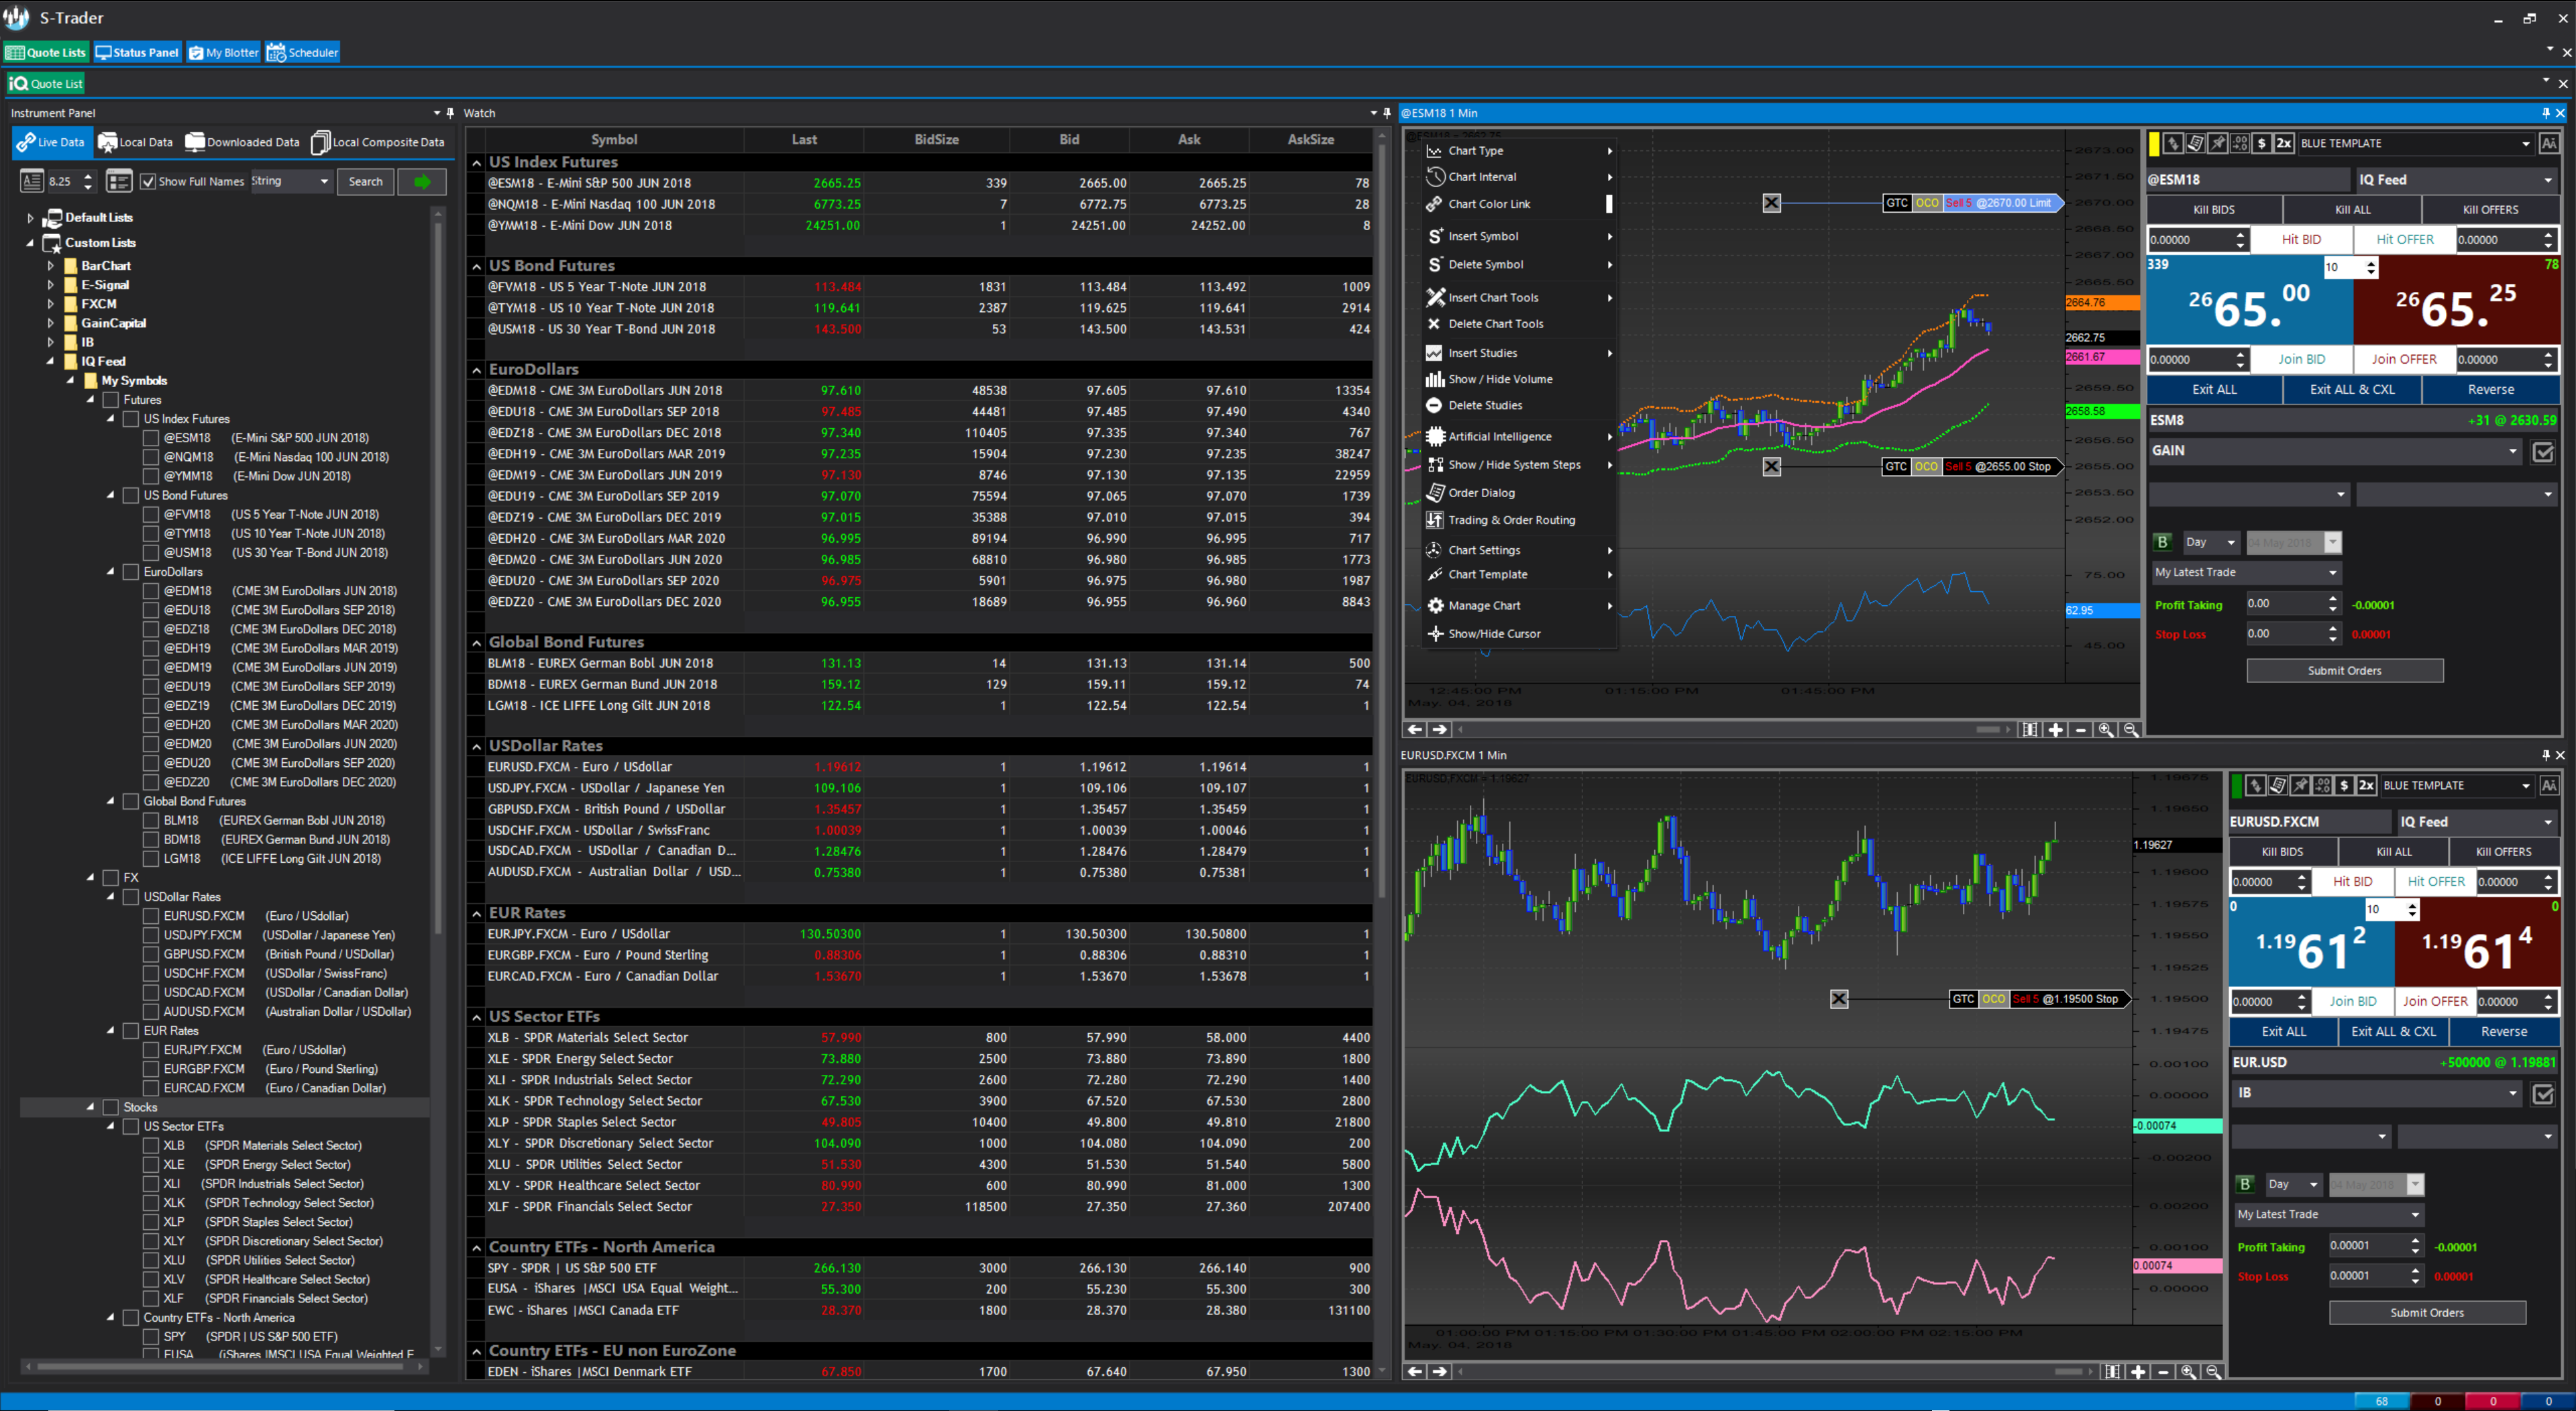Click the font size icon in Instrument Panel
The image size is (2576, 1411).
click(x=32, y=181)
